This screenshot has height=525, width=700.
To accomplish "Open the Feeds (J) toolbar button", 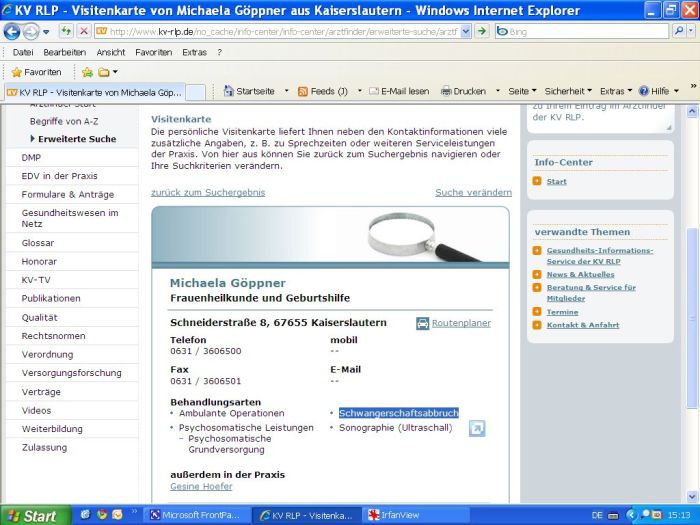I will click(x=323, y=92).
